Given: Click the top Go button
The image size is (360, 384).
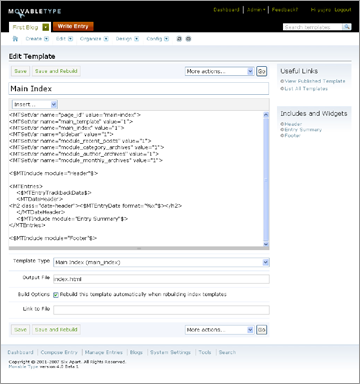Looking at the screenshot, I should (262, 71).
